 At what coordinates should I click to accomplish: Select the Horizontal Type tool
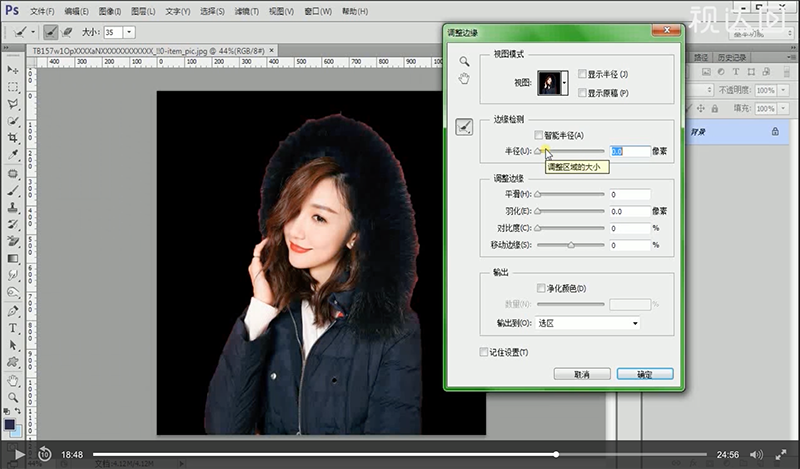pyautogui.click(x=13, y=328)
